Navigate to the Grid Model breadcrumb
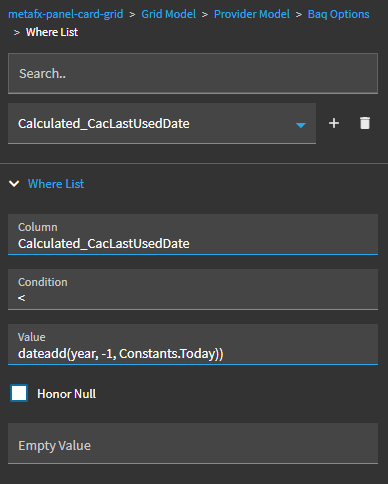Viewport: 388px width, 484px height. point(169,14)
